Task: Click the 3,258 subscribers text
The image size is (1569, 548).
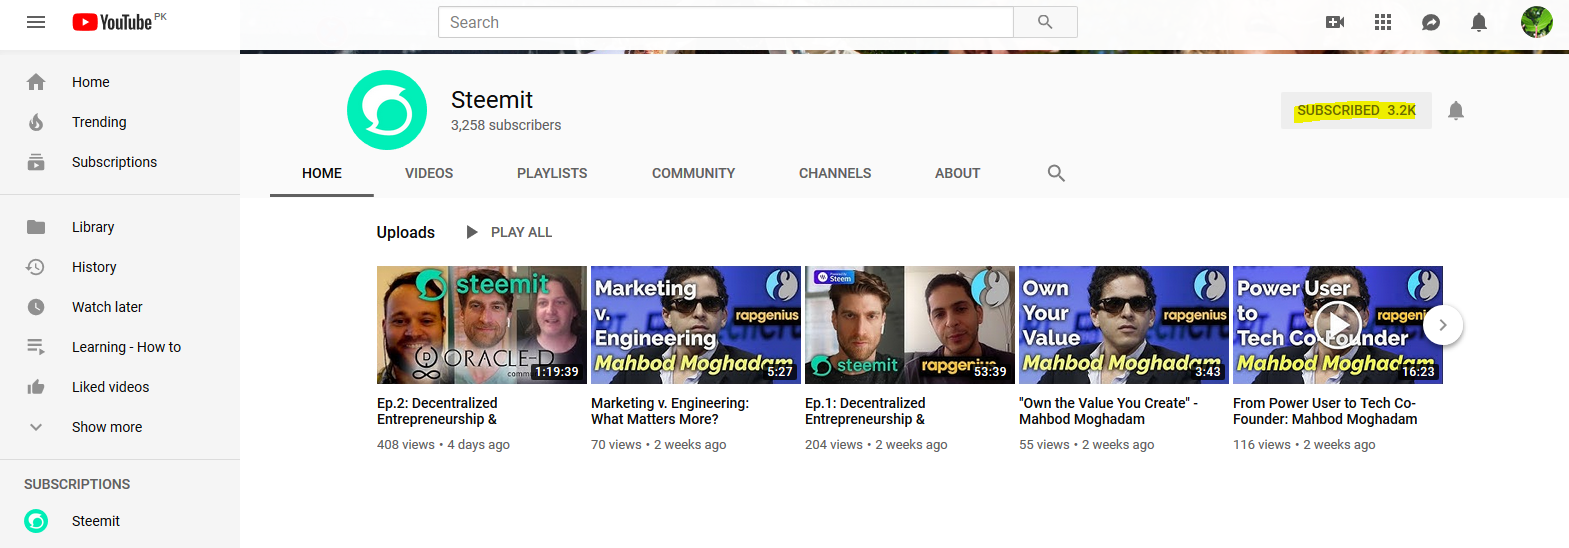Action: 506,125
